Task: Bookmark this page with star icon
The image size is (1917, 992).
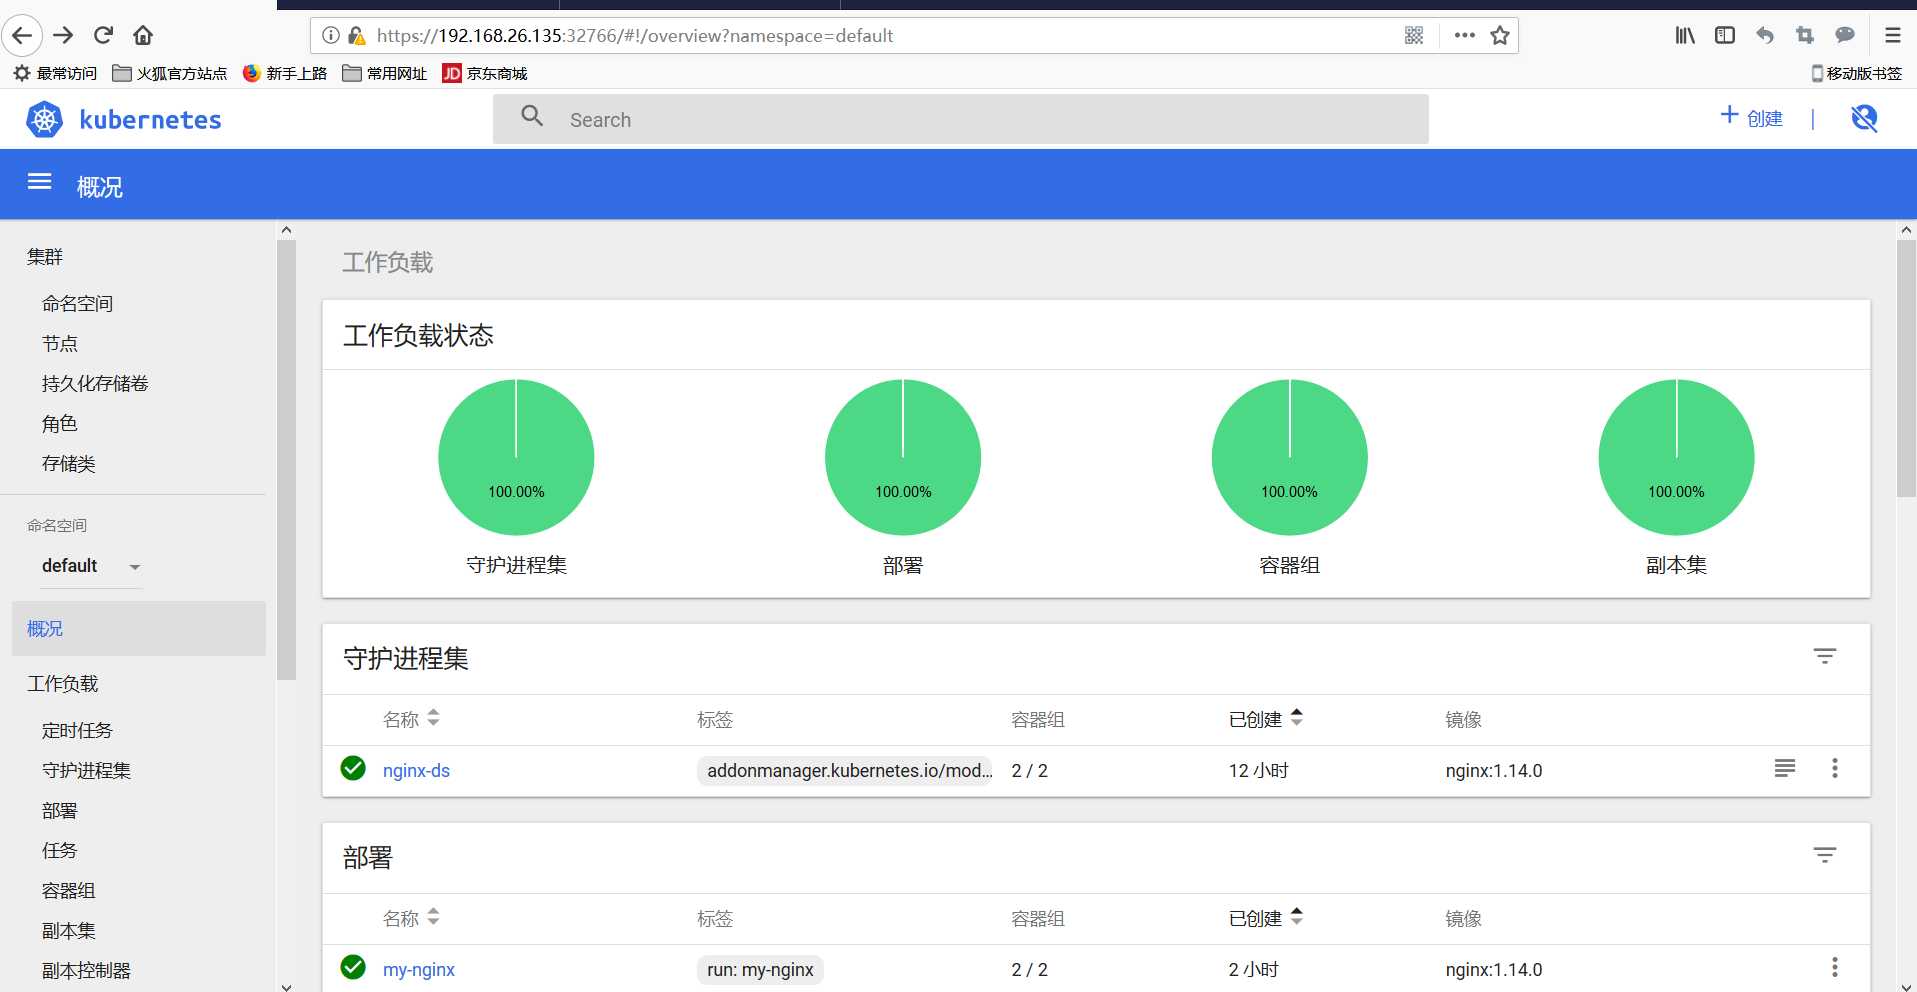Action: (1500, 35)
